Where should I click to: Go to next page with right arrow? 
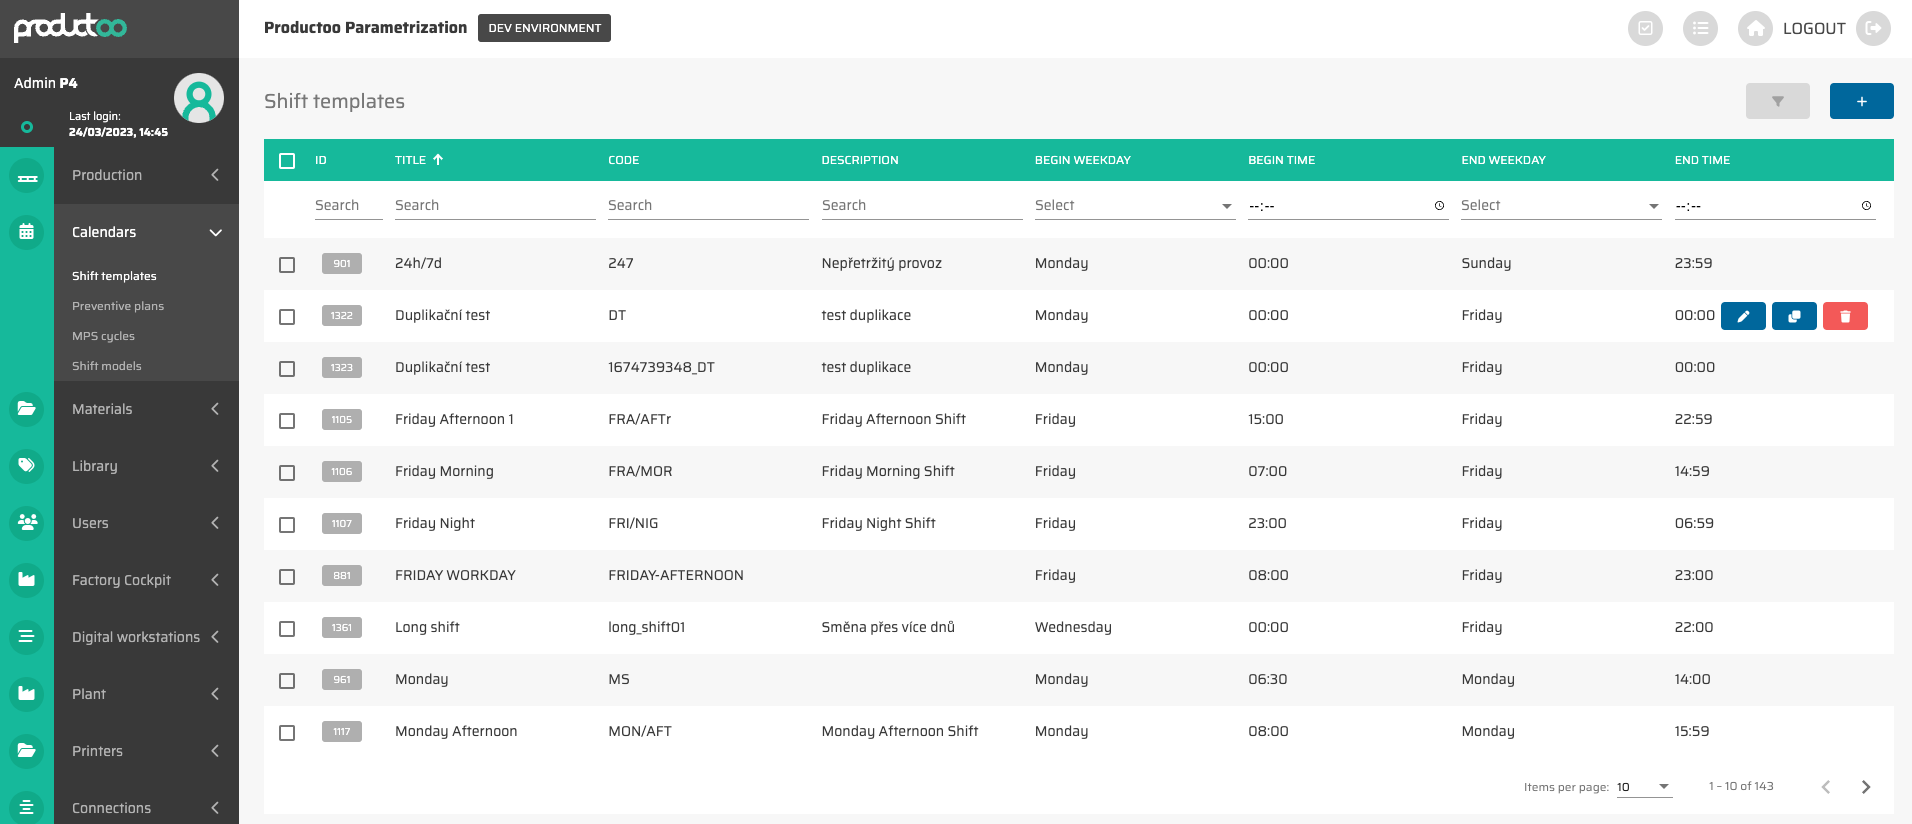(1865, 787)
